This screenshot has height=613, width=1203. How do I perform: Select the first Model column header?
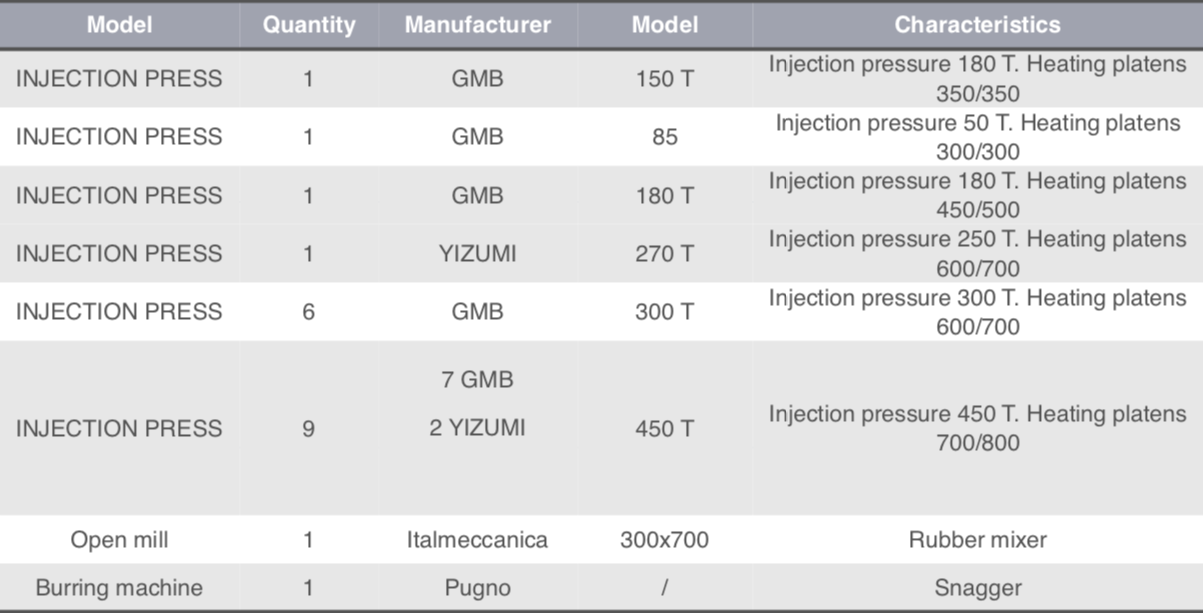(118, 25)
